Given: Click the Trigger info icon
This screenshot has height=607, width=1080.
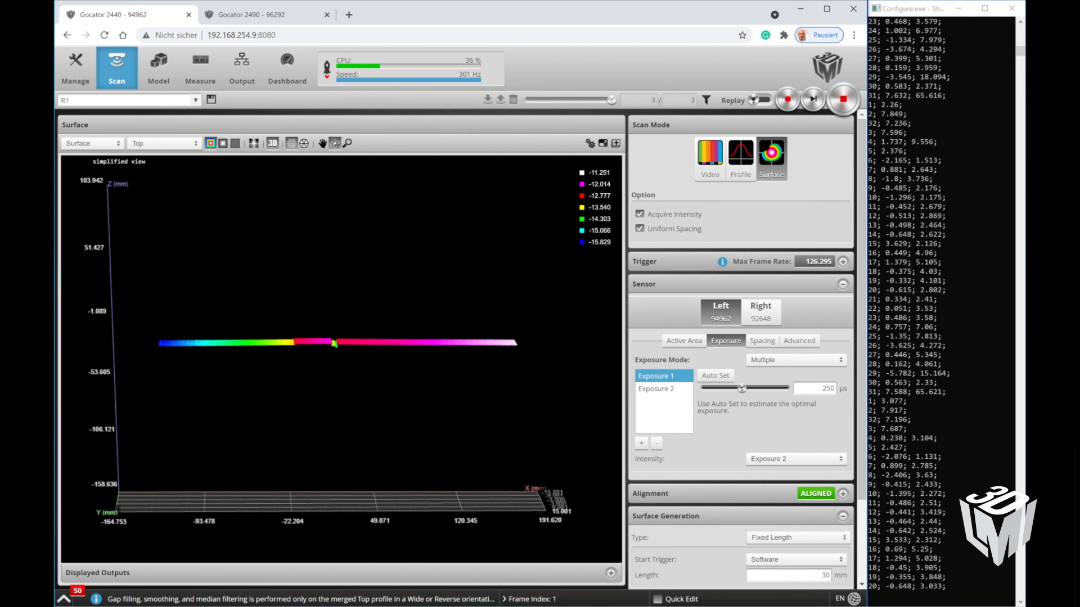Looking at the screenshot, I should (722, 262).
